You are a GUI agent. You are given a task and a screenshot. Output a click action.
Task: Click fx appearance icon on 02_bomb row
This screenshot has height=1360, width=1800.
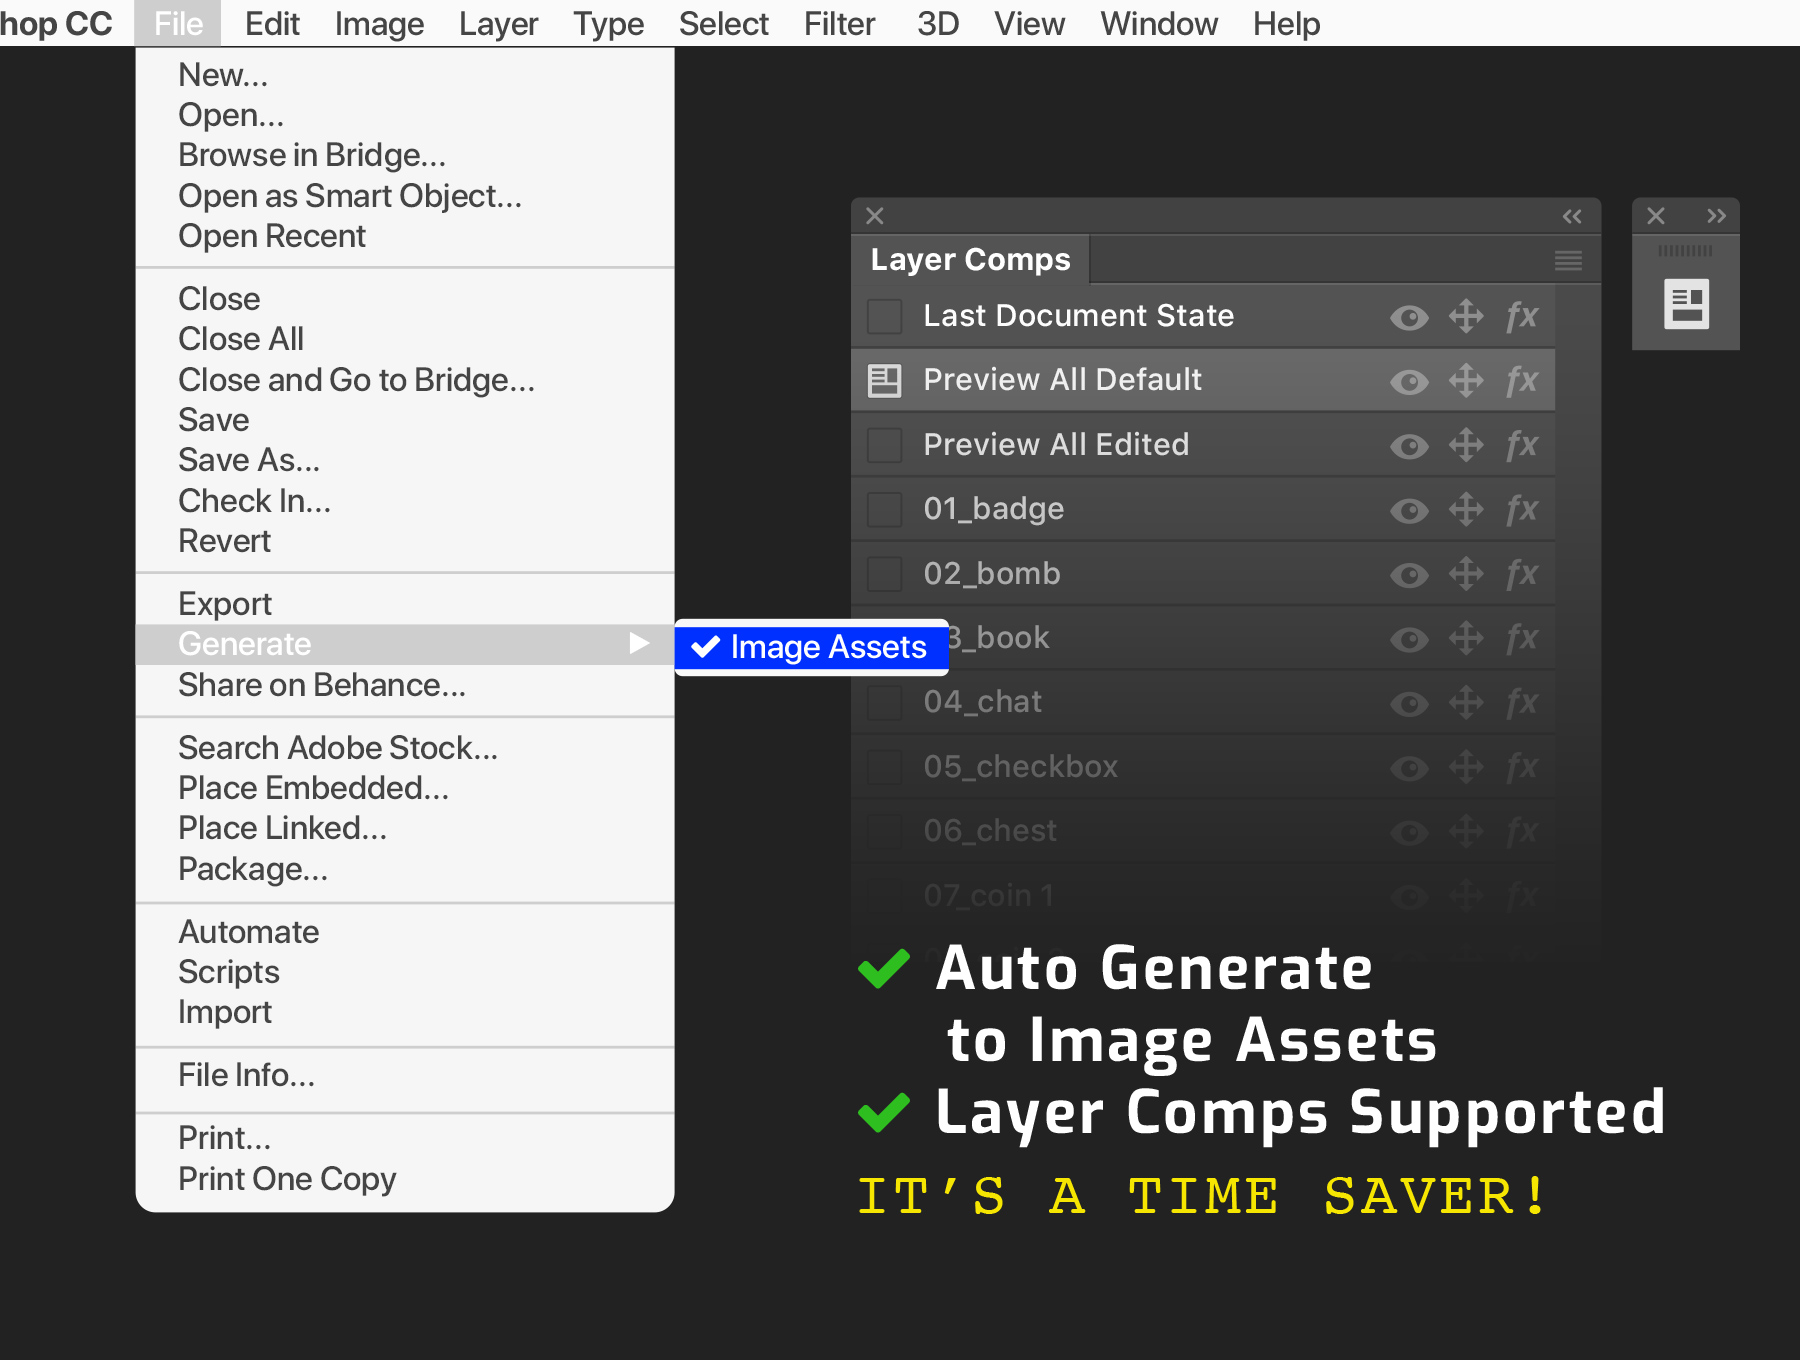point(1522,575)
